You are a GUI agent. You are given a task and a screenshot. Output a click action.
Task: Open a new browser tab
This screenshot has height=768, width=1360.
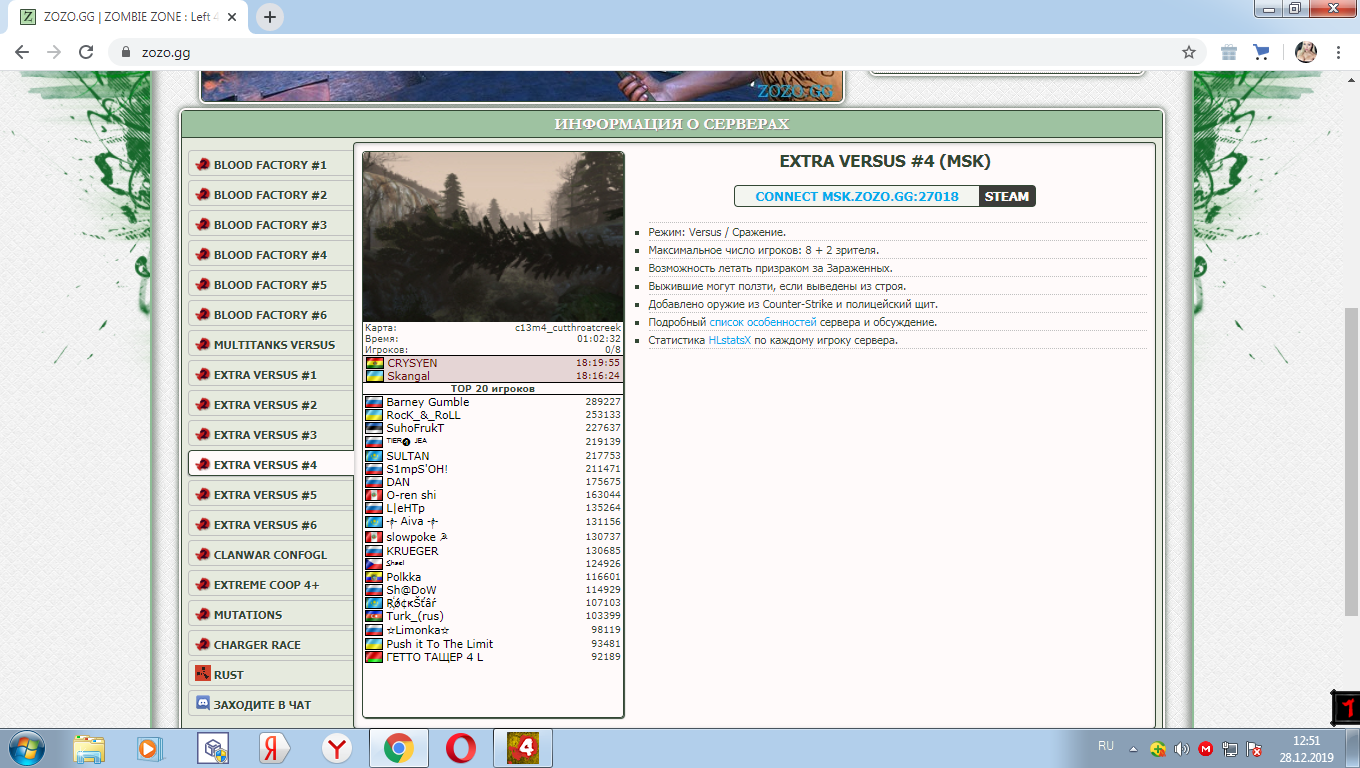pyautogui.click(x=270, y=17)
